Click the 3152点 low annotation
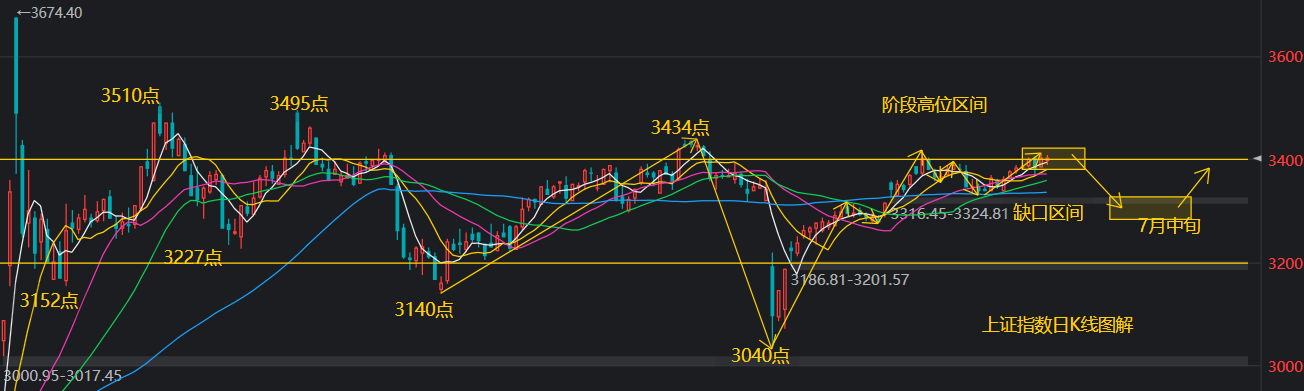Image resolution: width=1304 pixels, height=391 pixels. point(49,300)
